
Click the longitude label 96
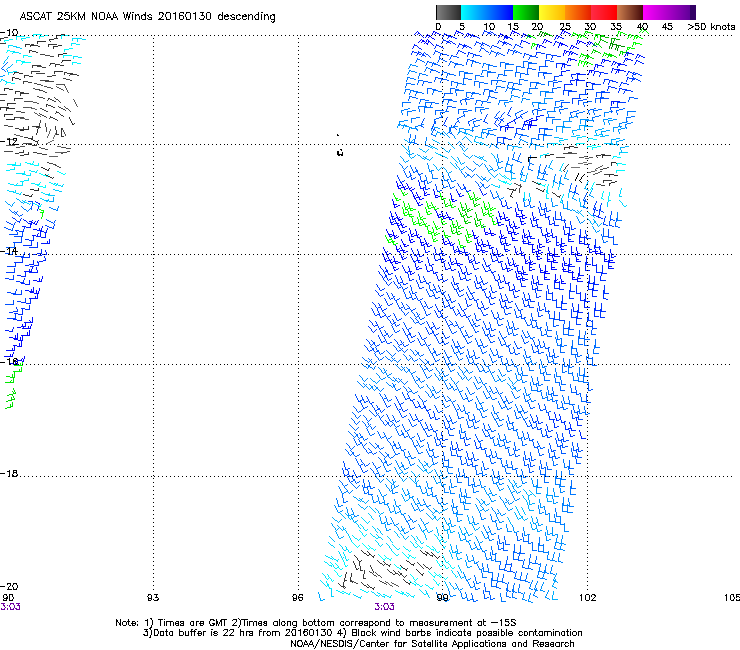(297, 598)
